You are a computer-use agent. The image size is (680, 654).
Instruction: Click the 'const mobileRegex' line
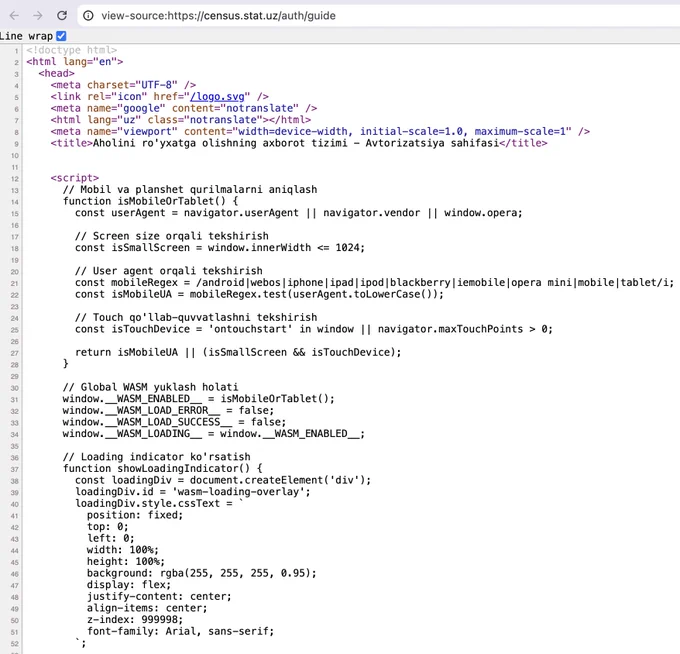click(375, 283)
